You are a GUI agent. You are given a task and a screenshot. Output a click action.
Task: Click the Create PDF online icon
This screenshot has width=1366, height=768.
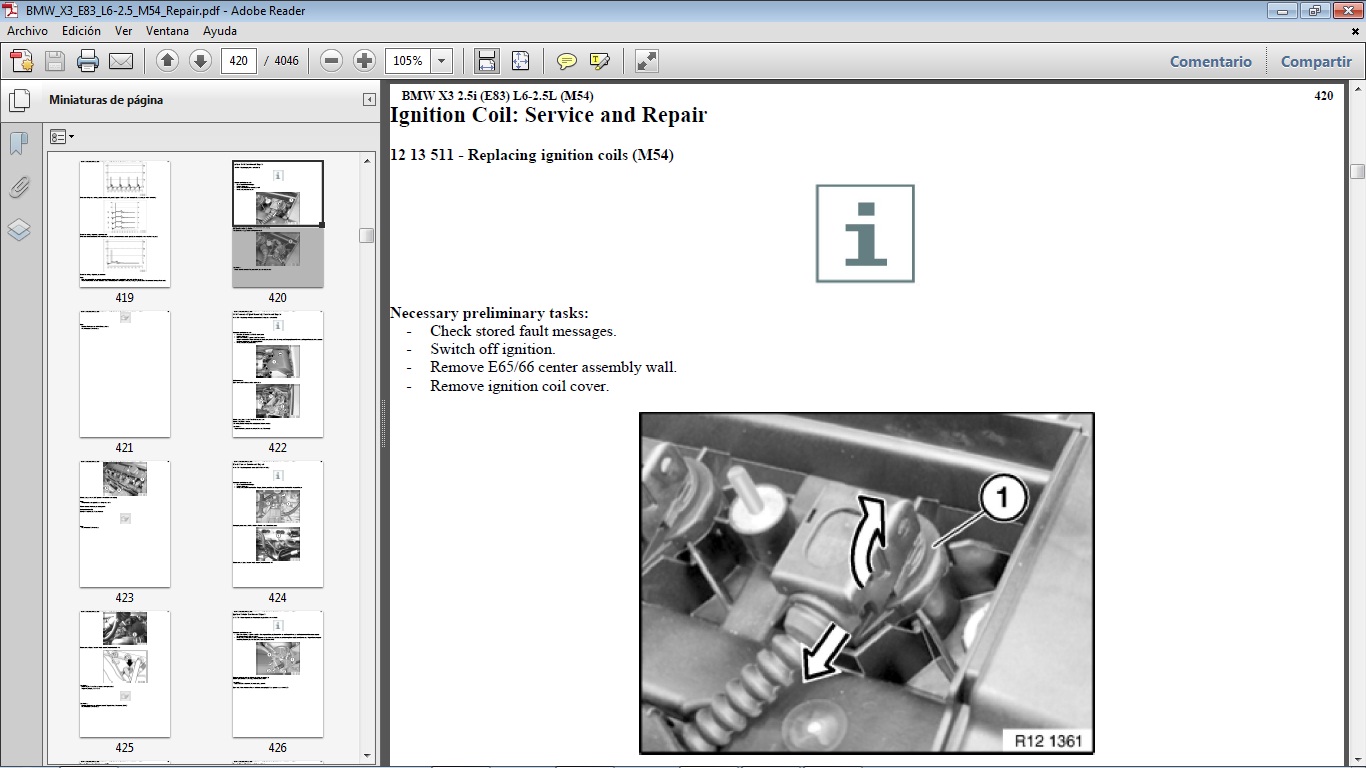[22, 61]
